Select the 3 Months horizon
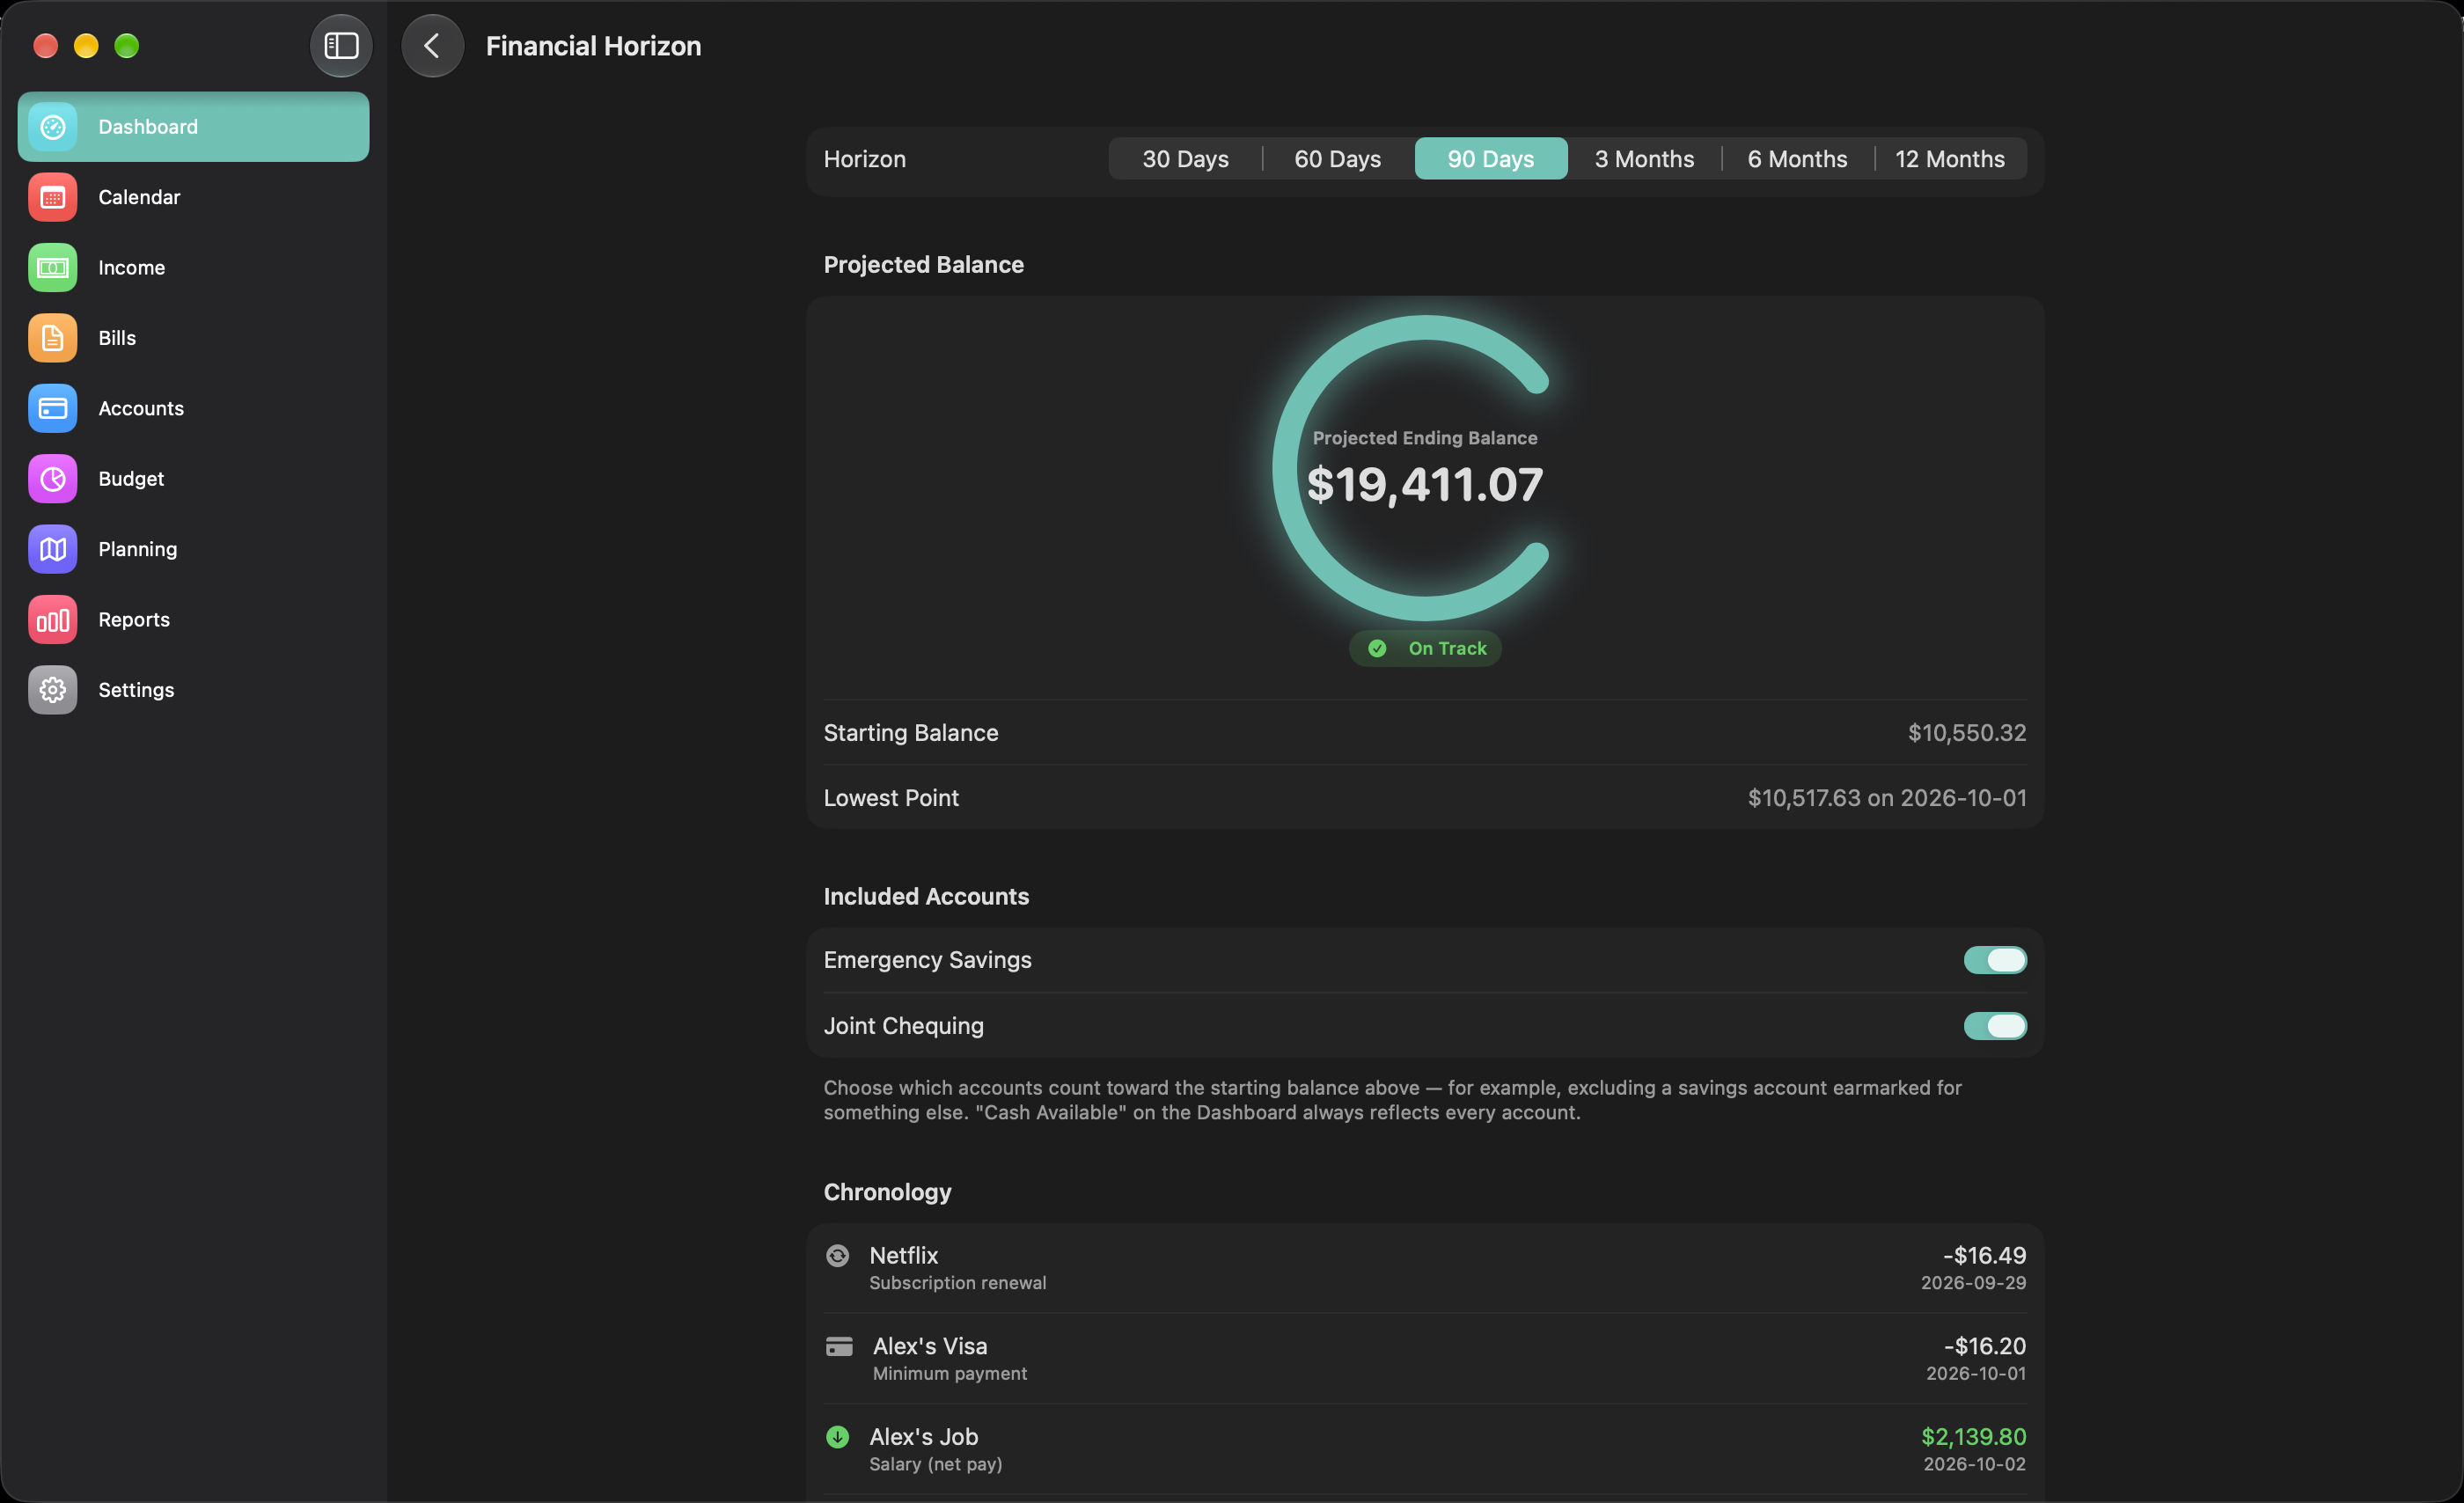Screen dimensions: 2464x1503 coord(1644,159)
